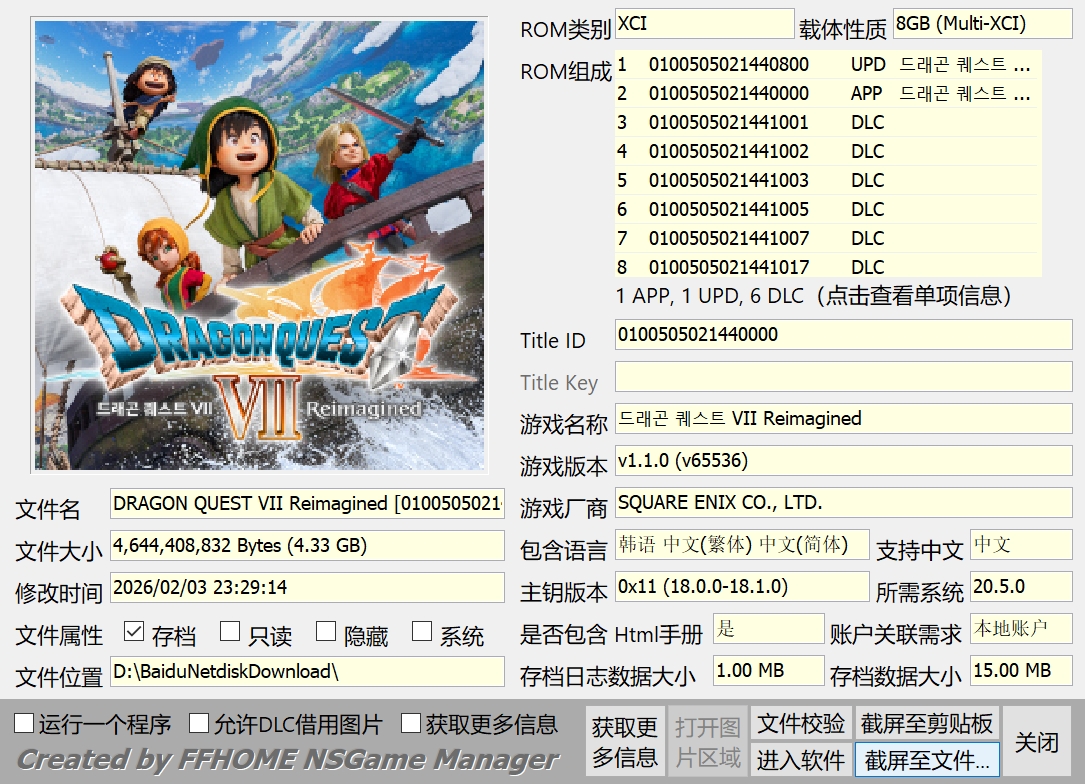
Task: Uncheck the 存档 file attribute checkbox
Action: pyautogui.click(x=134, y=632)
